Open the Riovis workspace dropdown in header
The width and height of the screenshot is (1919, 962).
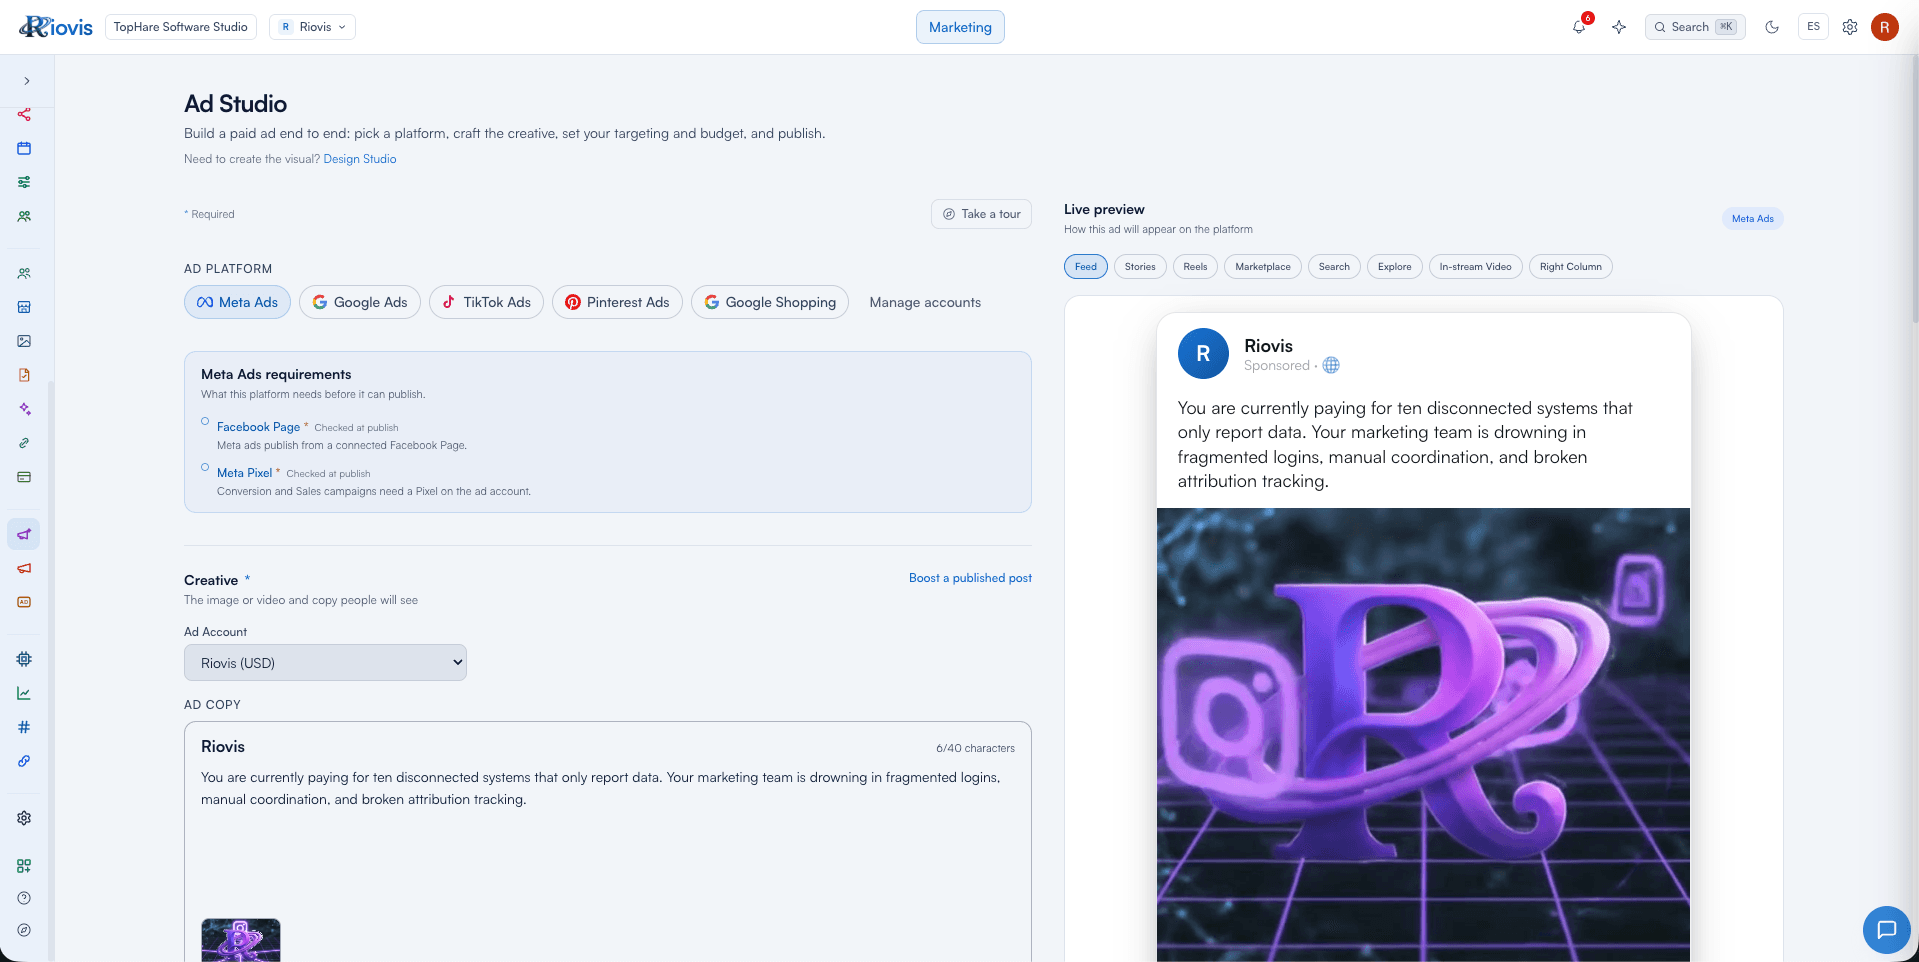pos(313,27)
